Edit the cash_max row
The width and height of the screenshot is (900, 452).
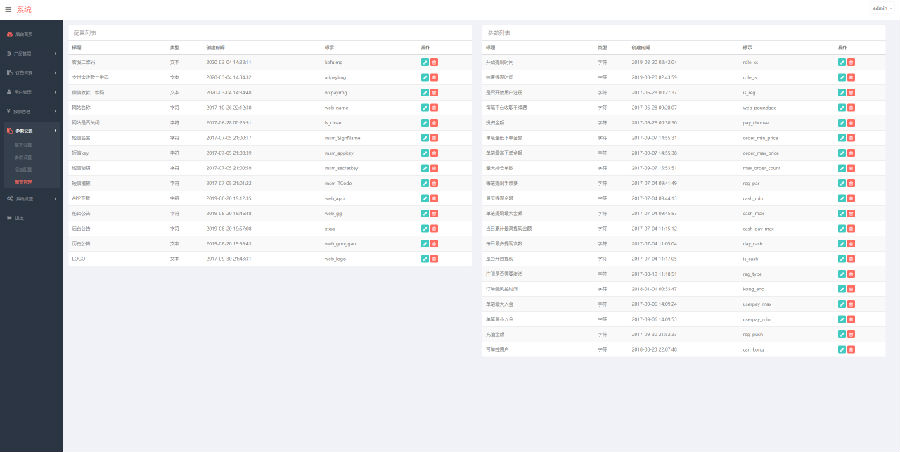[841, 213]
